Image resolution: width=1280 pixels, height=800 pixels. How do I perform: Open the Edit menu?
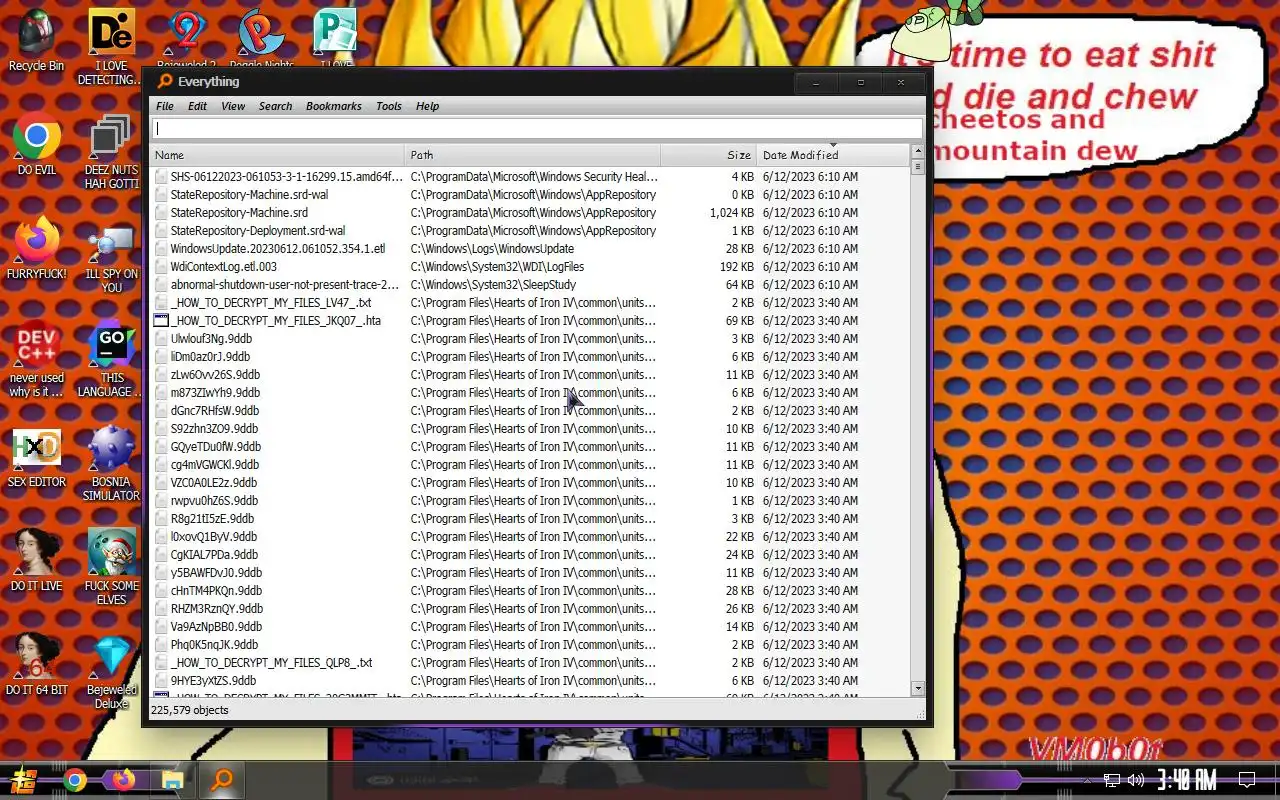click(198, 106)
